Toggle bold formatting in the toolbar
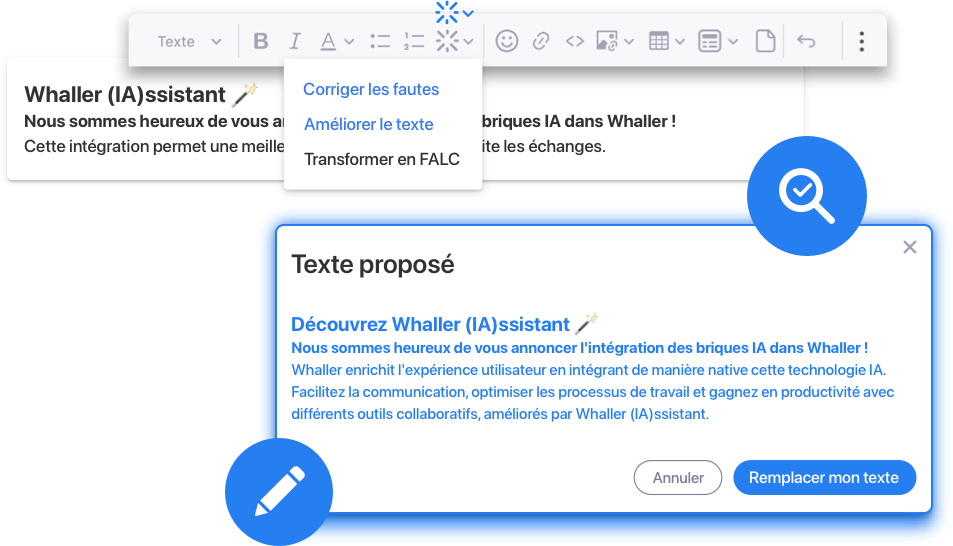The height and width of the screenshot is (546, 953). coord(261,41)
